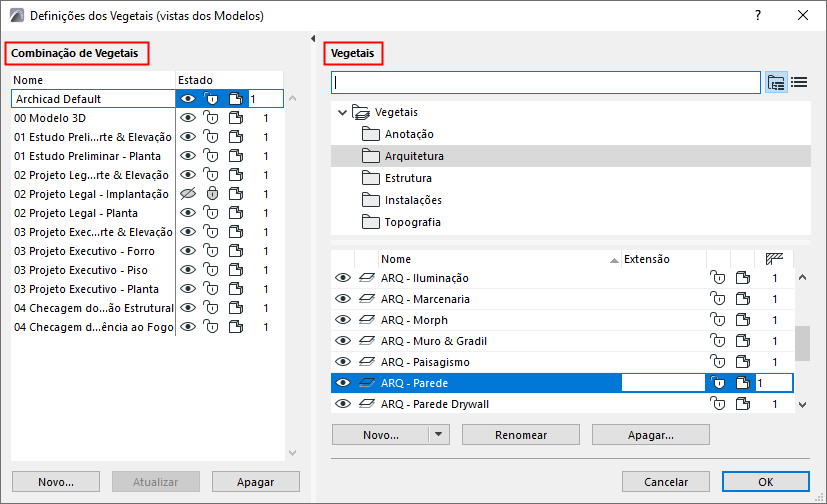Screen dimensions: 827x504
Task: Collapse the Vegetais root folder
Action: [343, 113]
